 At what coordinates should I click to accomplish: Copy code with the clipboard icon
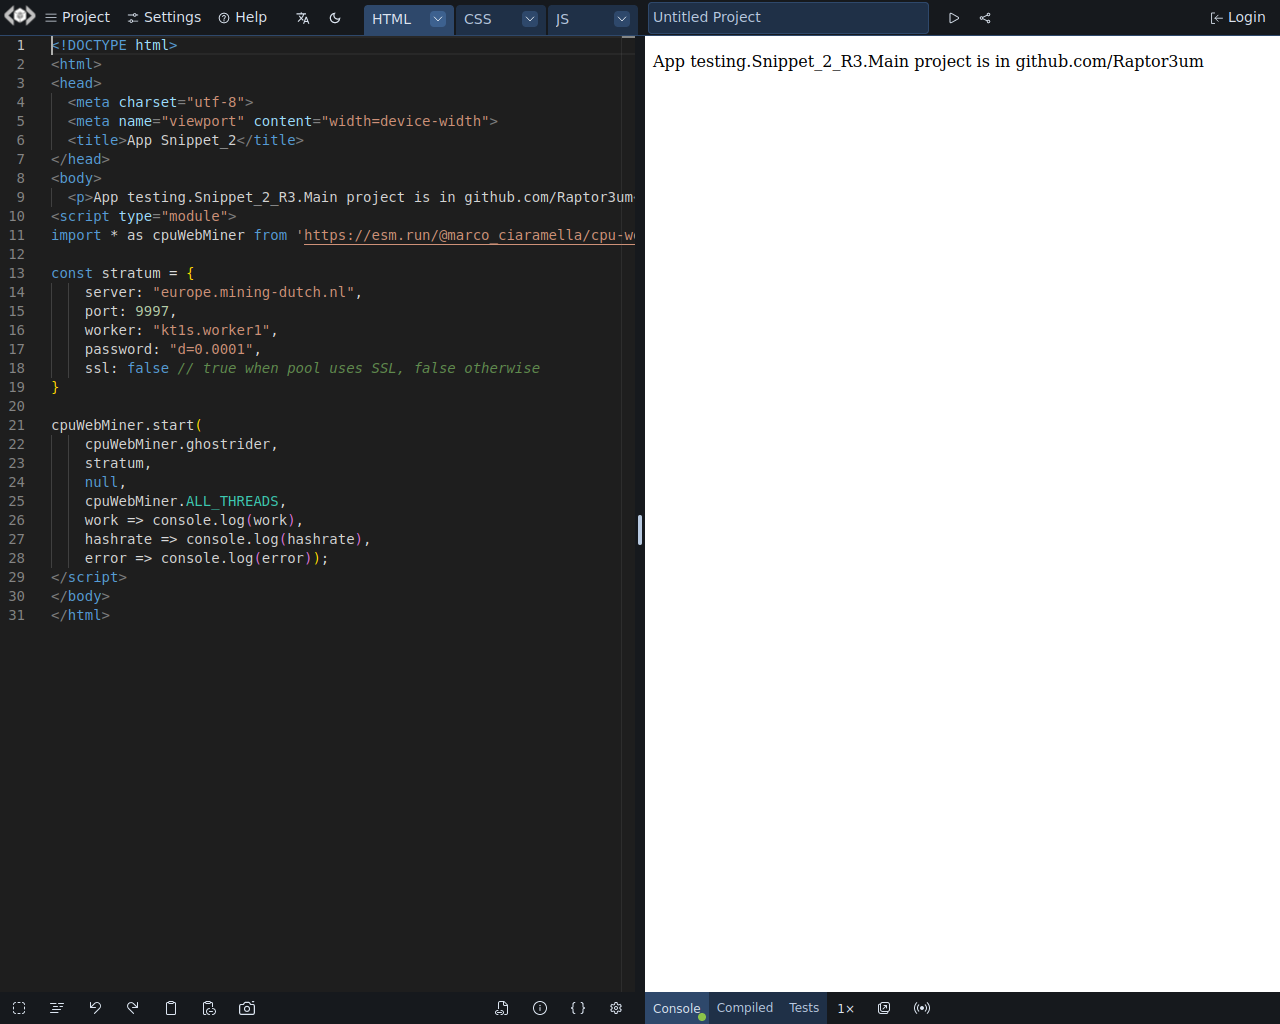(171, 1008)
